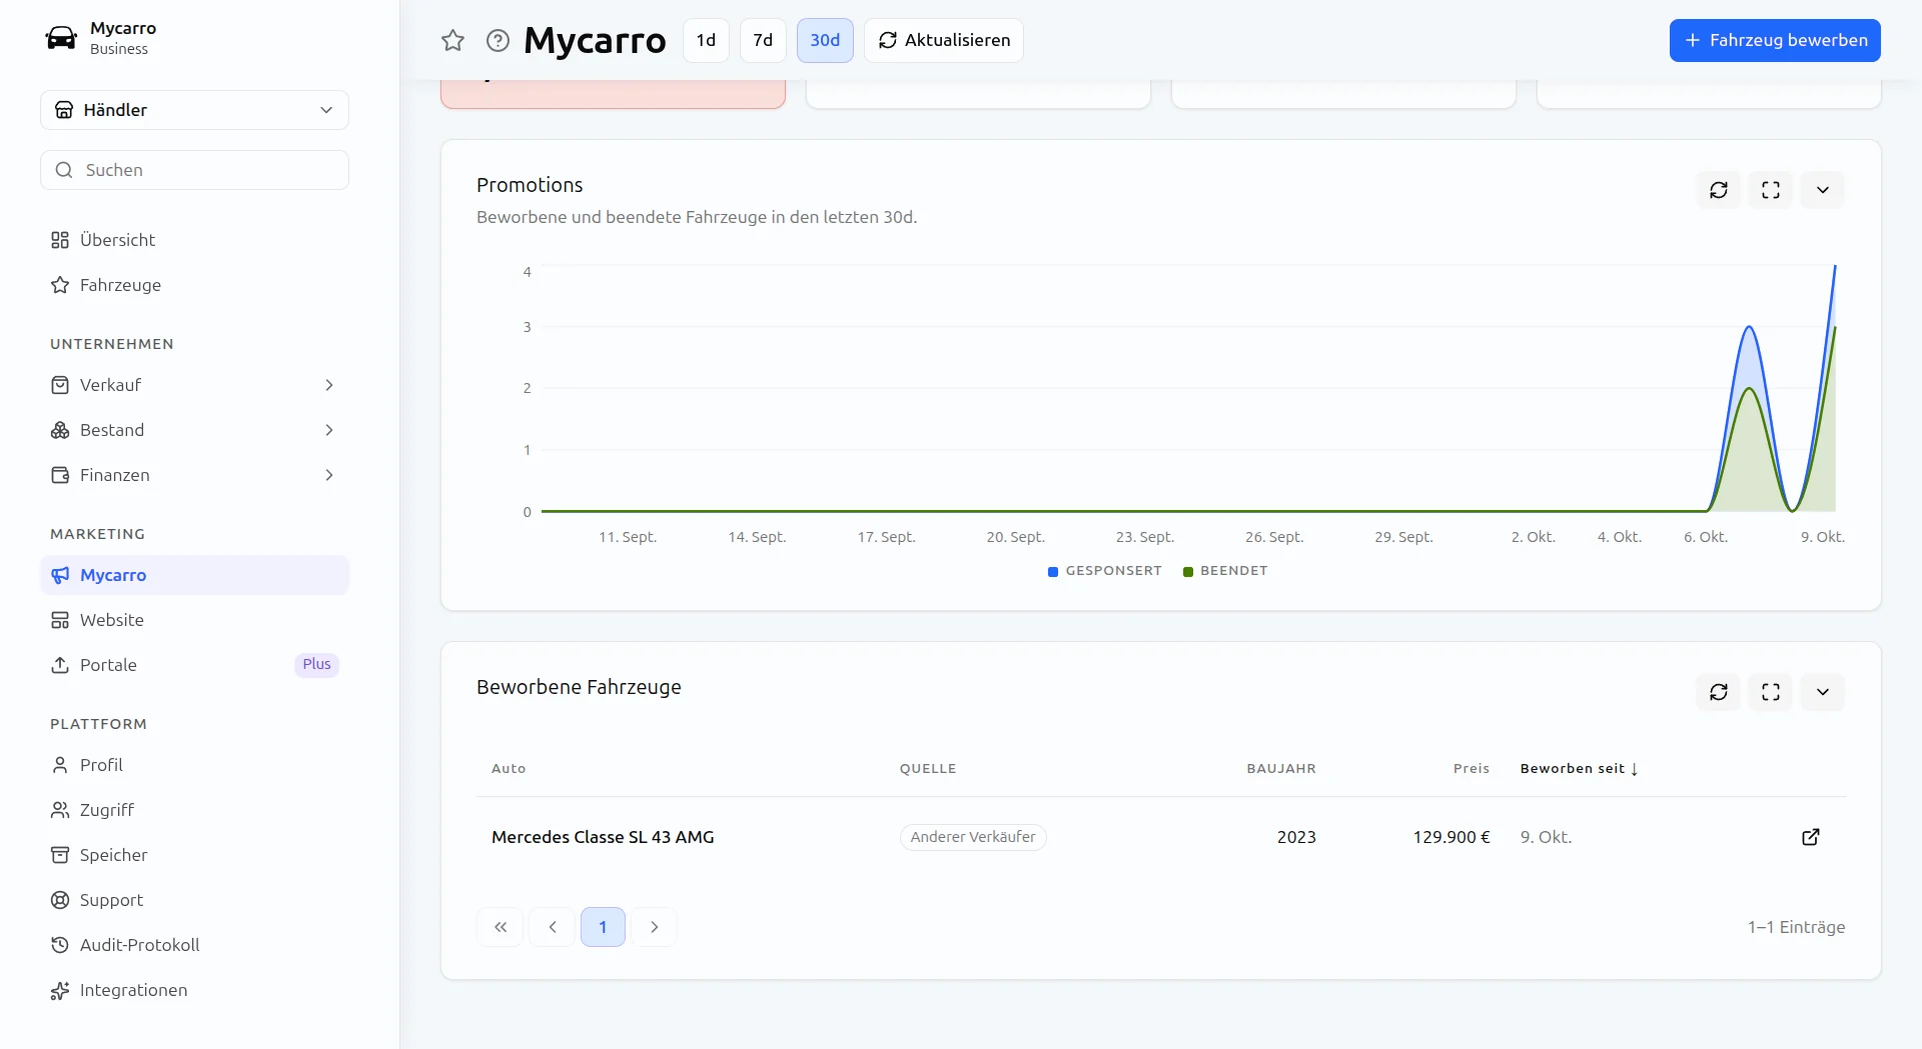Screen dimensions: 1922x1049
Task: Toggle the GESPONSERT legend series
Action: tap(1104, 571)
